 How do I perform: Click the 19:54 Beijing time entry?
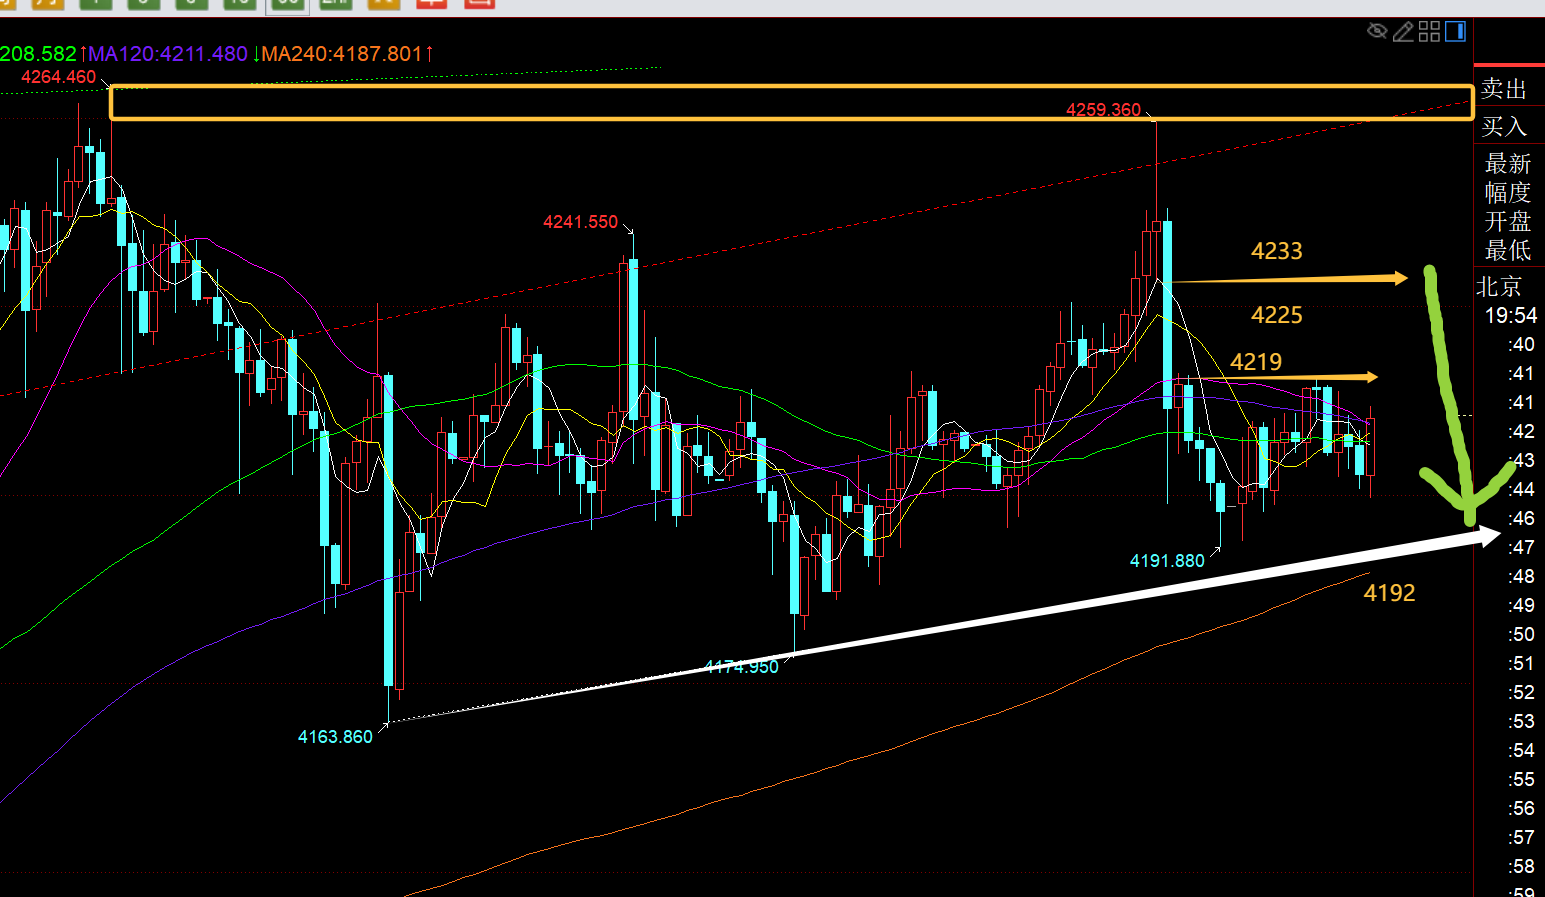[1510, 316]
